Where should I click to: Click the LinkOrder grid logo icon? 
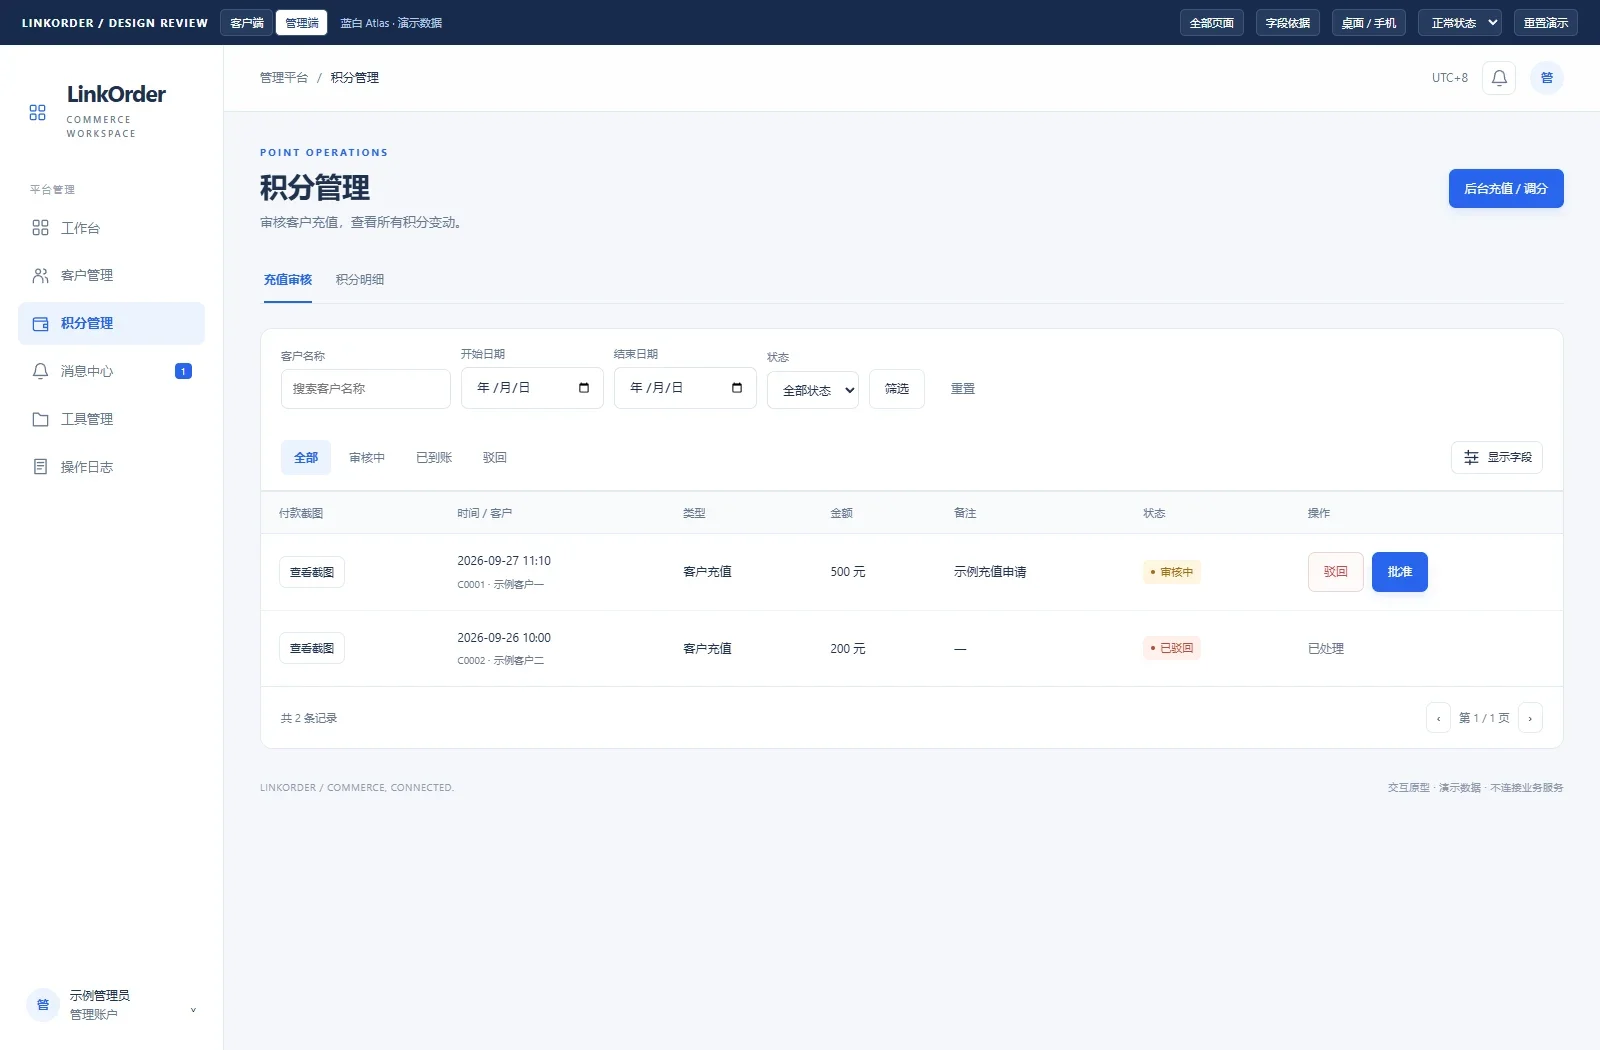(38, 113)
